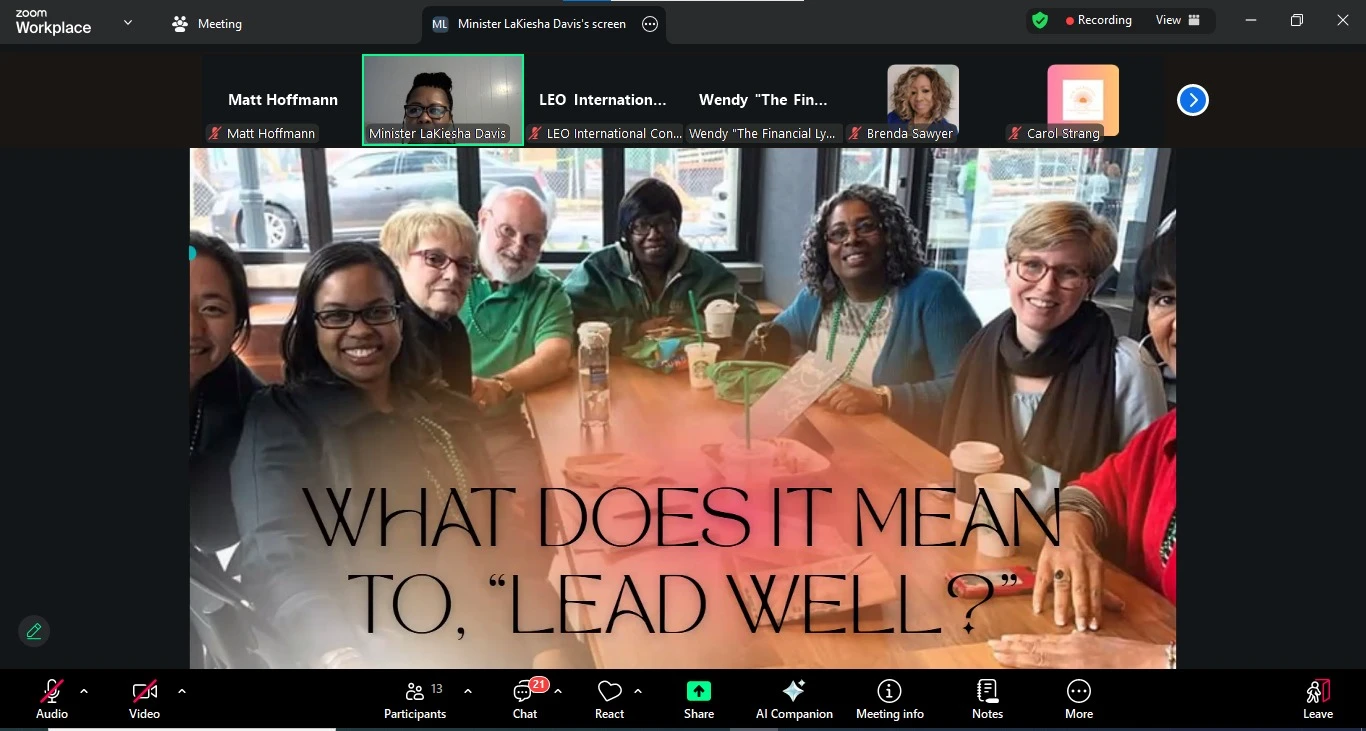Viewport: 1366px width, 731px height.
Task: Expand the video settings arrow
Action: click(181, 691)
